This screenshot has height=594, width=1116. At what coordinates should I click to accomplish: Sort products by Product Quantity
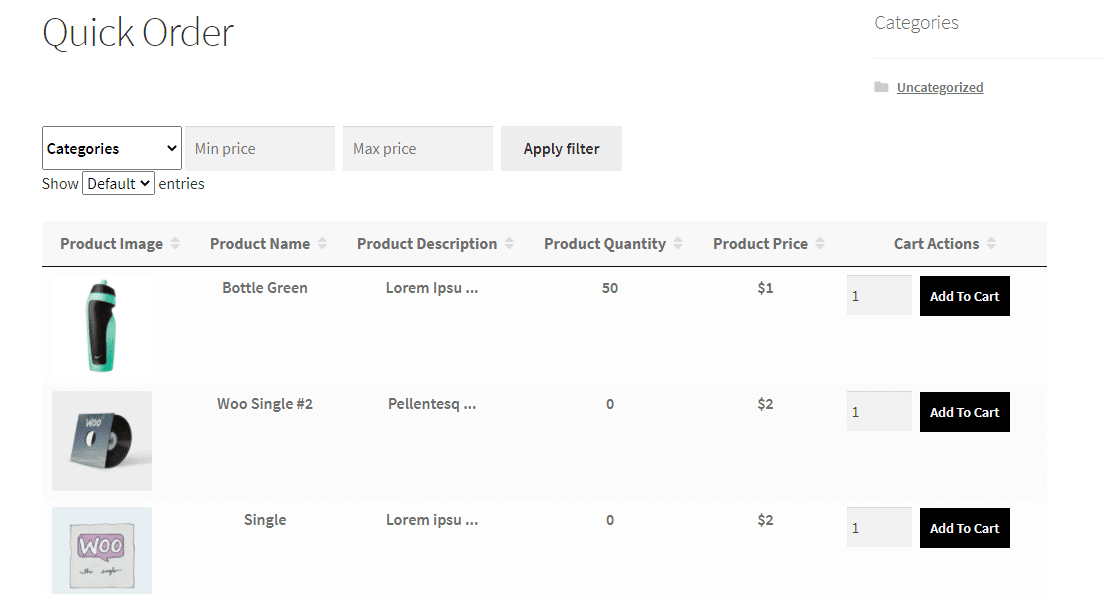click(x=678, y=243)
